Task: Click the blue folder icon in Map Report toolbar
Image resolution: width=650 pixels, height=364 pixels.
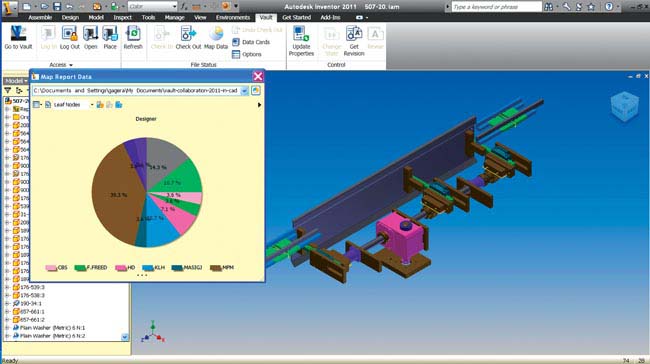Action: click(x=119, y=105)
